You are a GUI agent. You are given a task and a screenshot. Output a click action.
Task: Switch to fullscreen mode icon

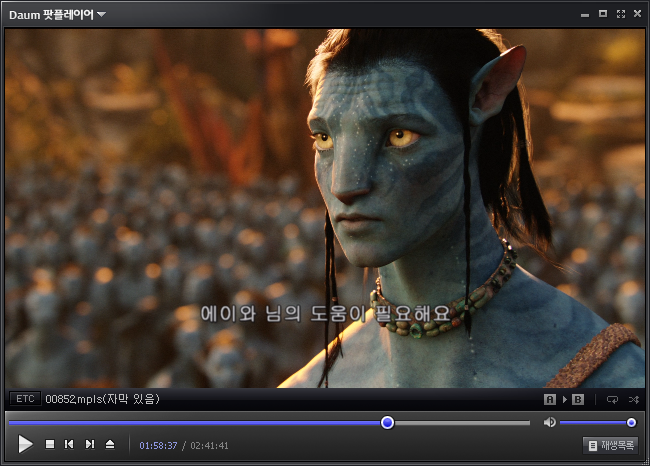coord(621,14)
